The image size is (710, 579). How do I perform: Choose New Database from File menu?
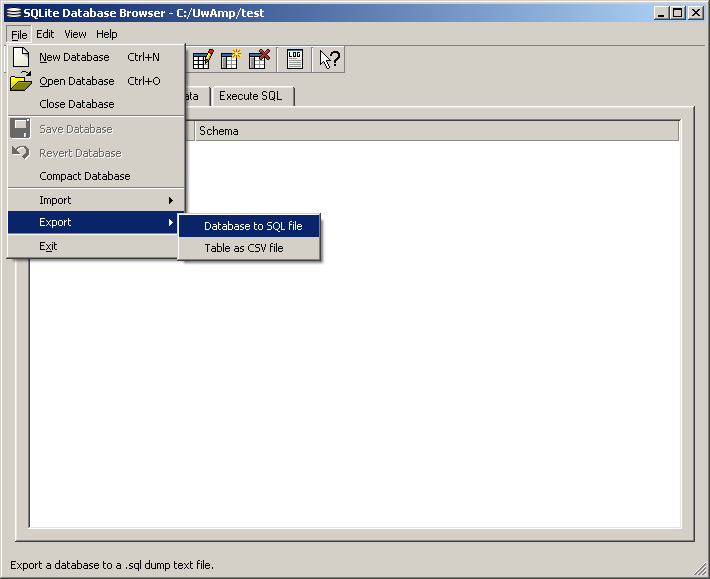(96, 57)
